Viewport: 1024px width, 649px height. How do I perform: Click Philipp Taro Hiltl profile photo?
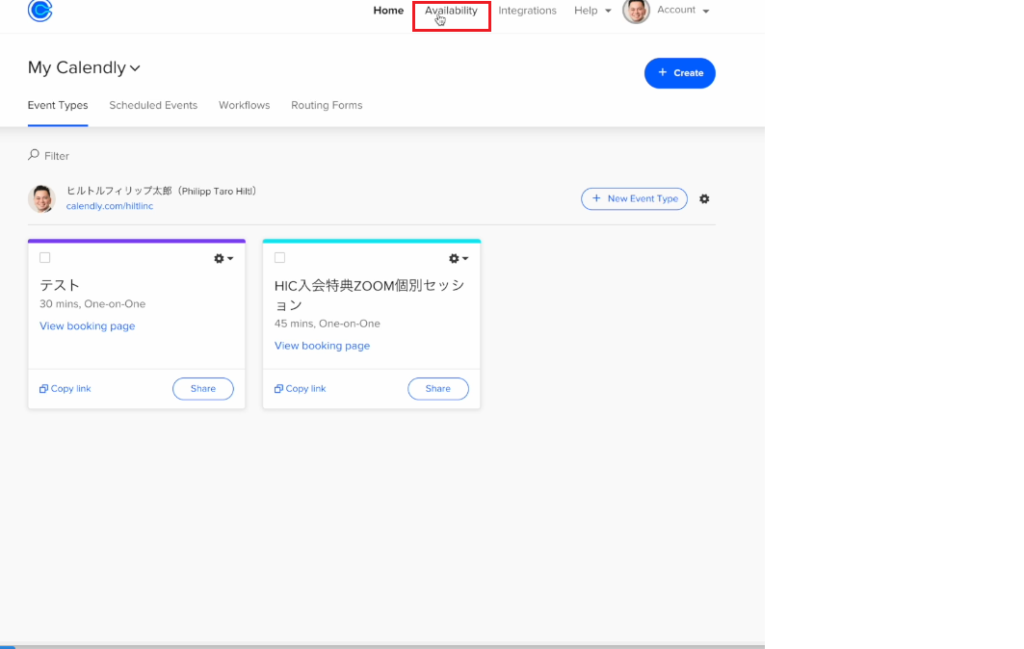pyautogui.click(x=41, y=198)
